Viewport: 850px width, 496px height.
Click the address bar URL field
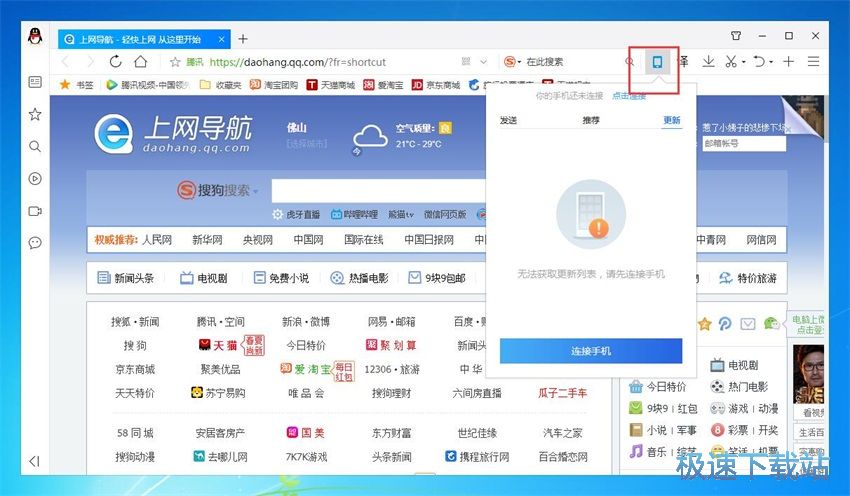(297, 62)
